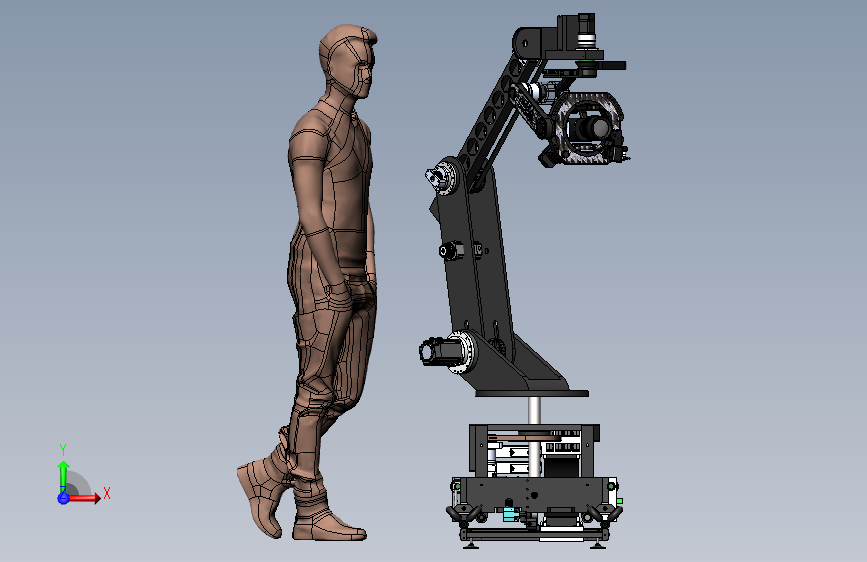Click the red X axis arrow of triad
The width and height of the screenshot is (867, 562).
pos(83,498)
